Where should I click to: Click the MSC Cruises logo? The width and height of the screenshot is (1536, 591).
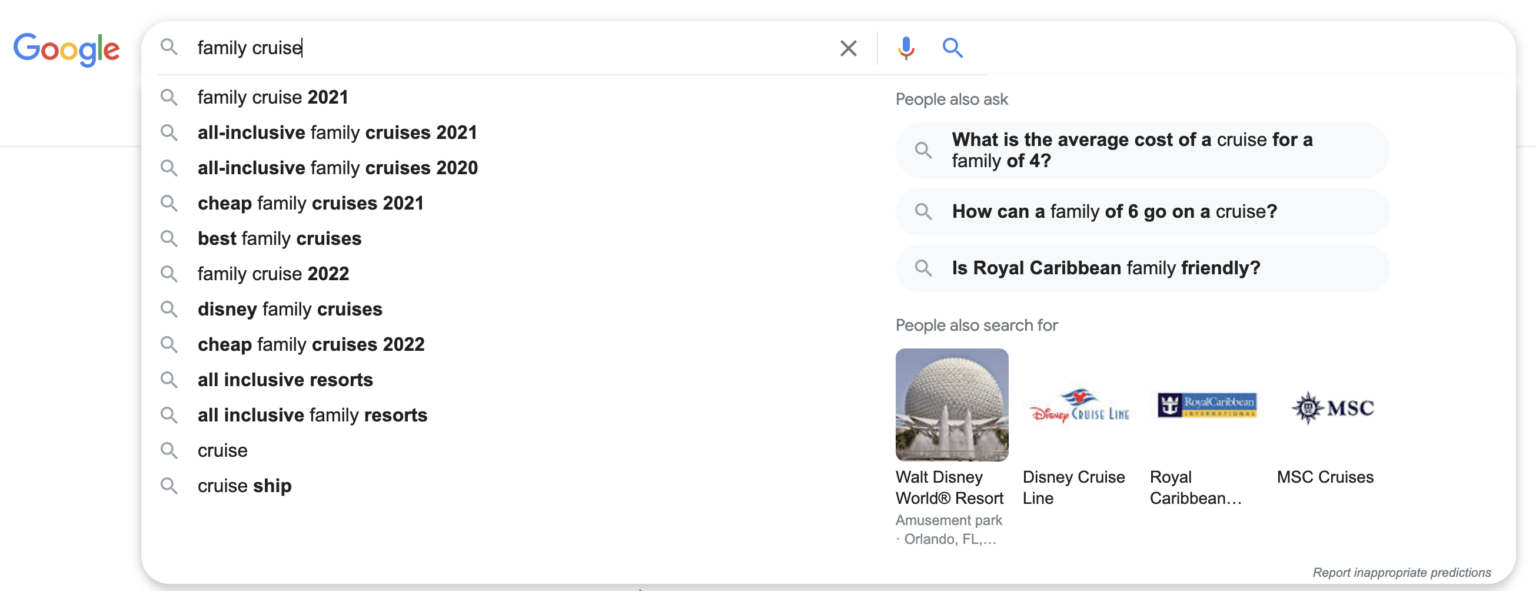coord(1332,407)
